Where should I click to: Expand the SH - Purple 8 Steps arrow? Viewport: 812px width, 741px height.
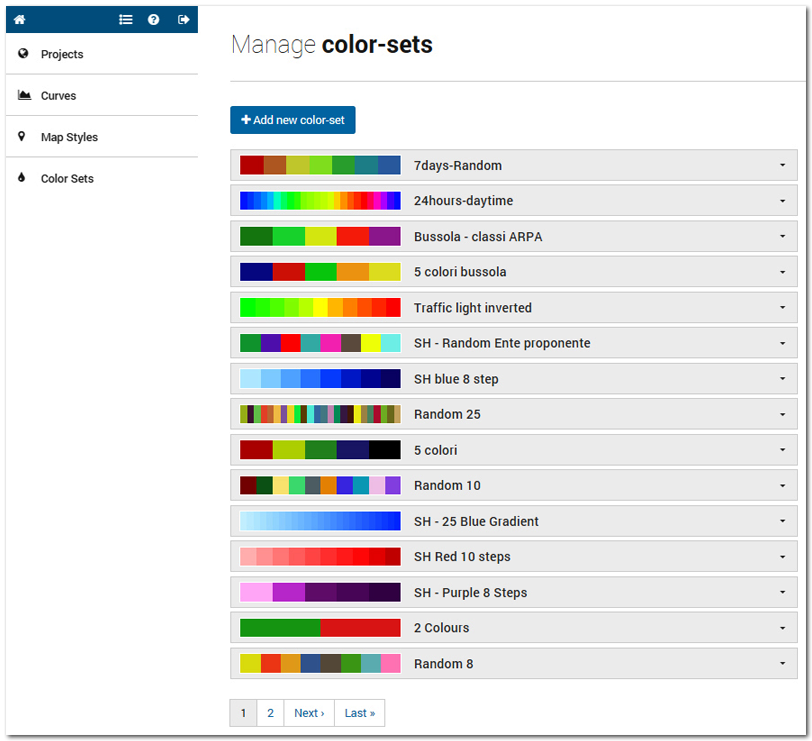(782, 592)
